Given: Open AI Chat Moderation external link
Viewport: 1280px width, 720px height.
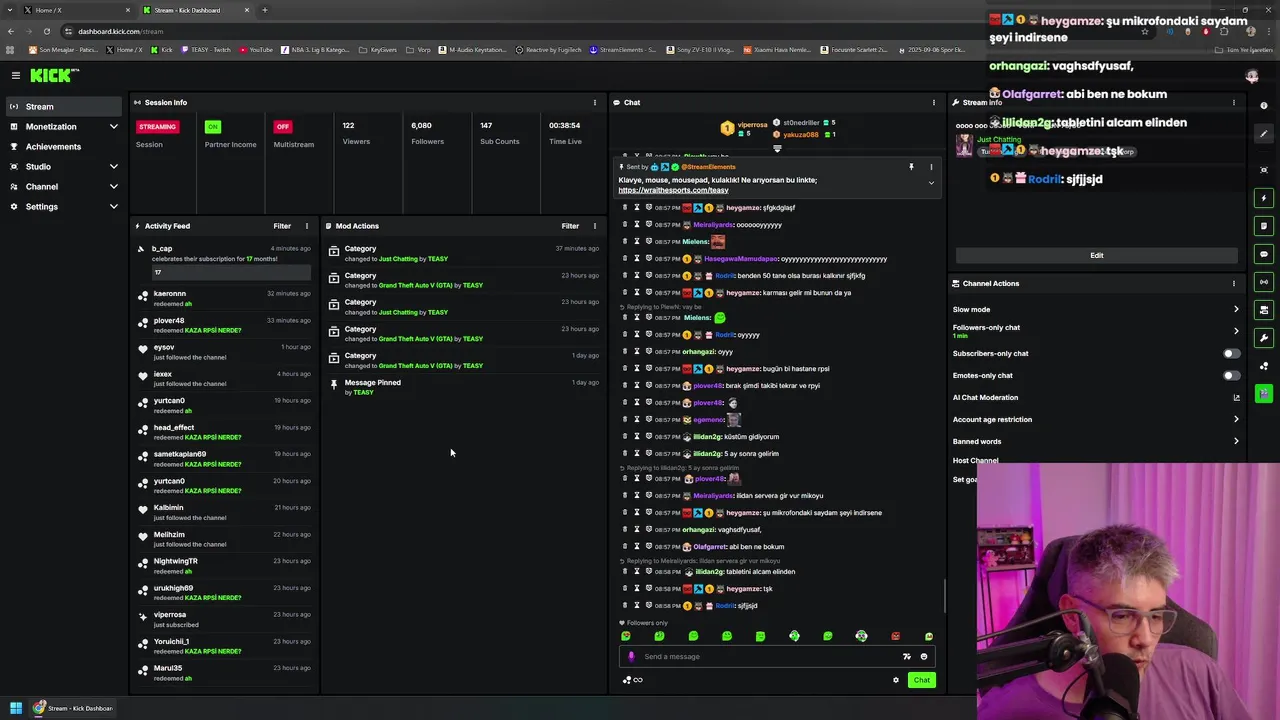Looking at the screenshot, I should coord(1236,398).
